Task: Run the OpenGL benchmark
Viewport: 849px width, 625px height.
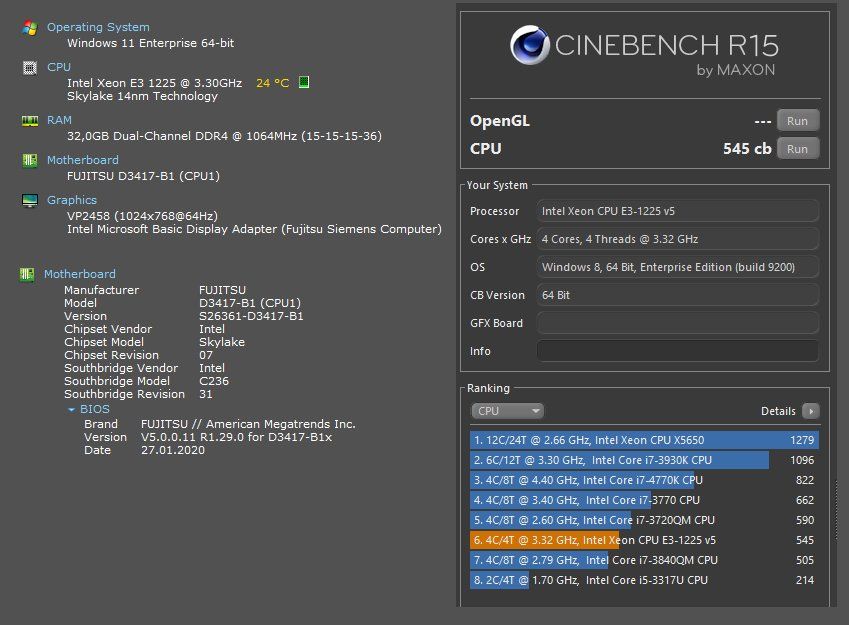Action: pos(798,121)
